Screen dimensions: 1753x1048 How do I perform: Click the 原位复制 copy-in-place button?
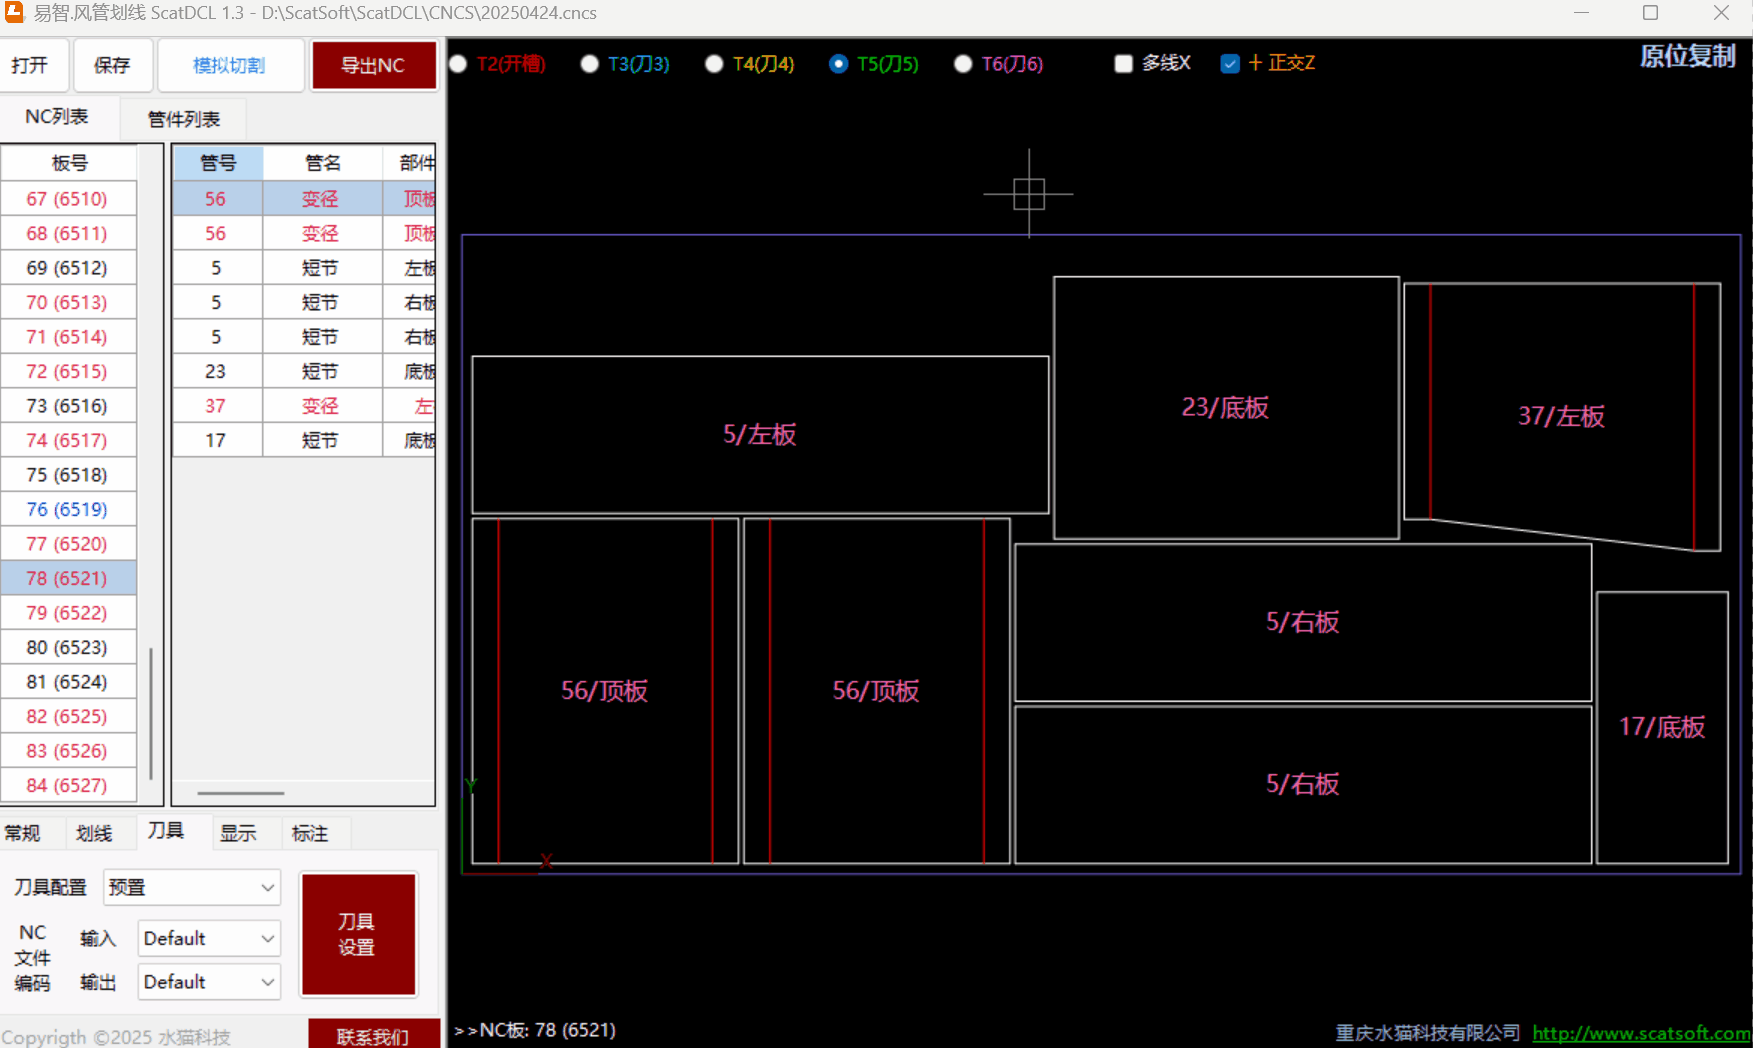1686,57
